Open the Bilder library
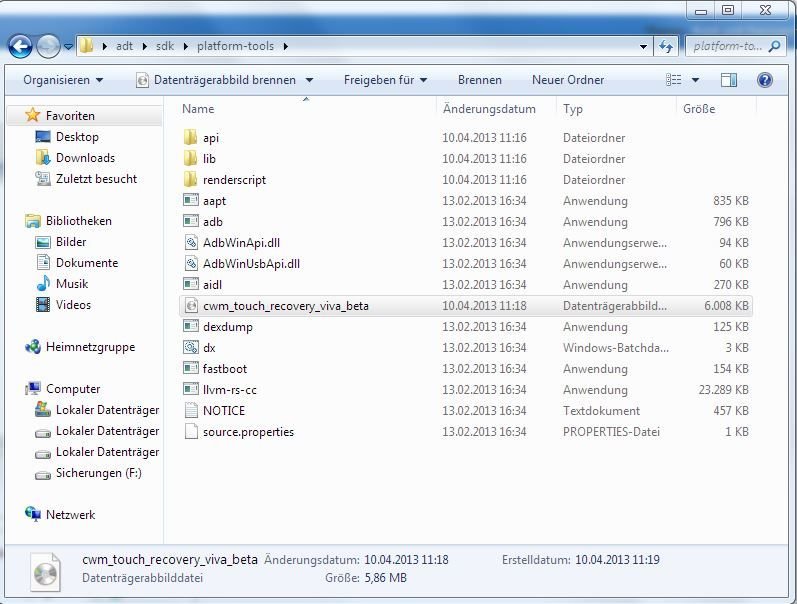 coord(71,242)
